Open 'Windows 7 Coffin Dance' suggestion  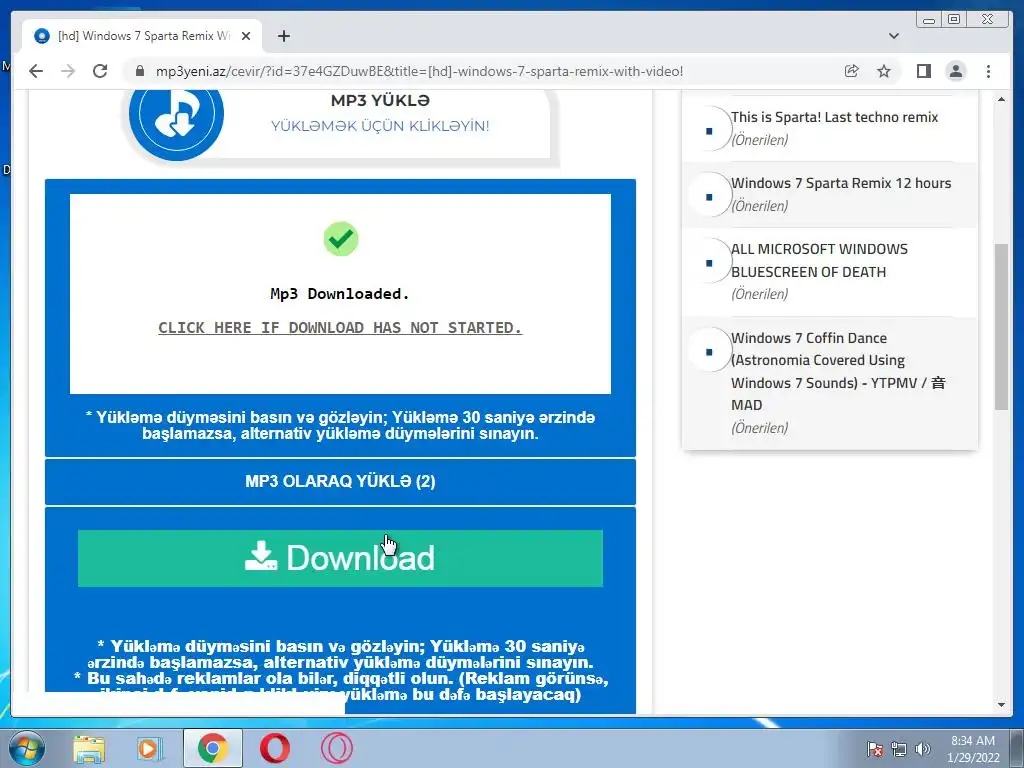click(838, 371)
